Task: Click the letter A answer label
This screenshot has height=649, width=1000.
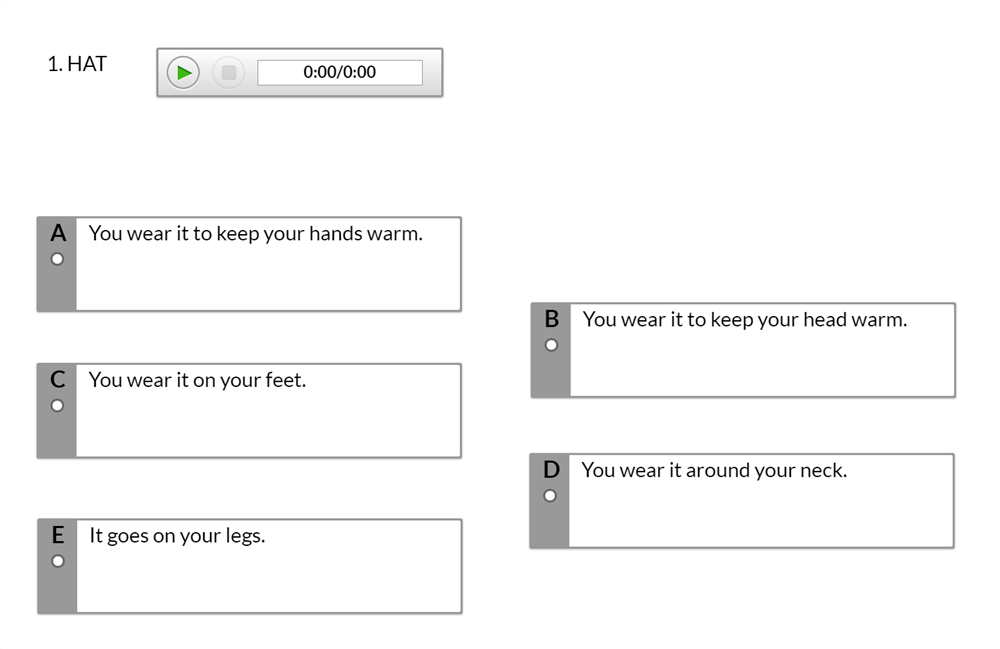Action: click(58, 233)
